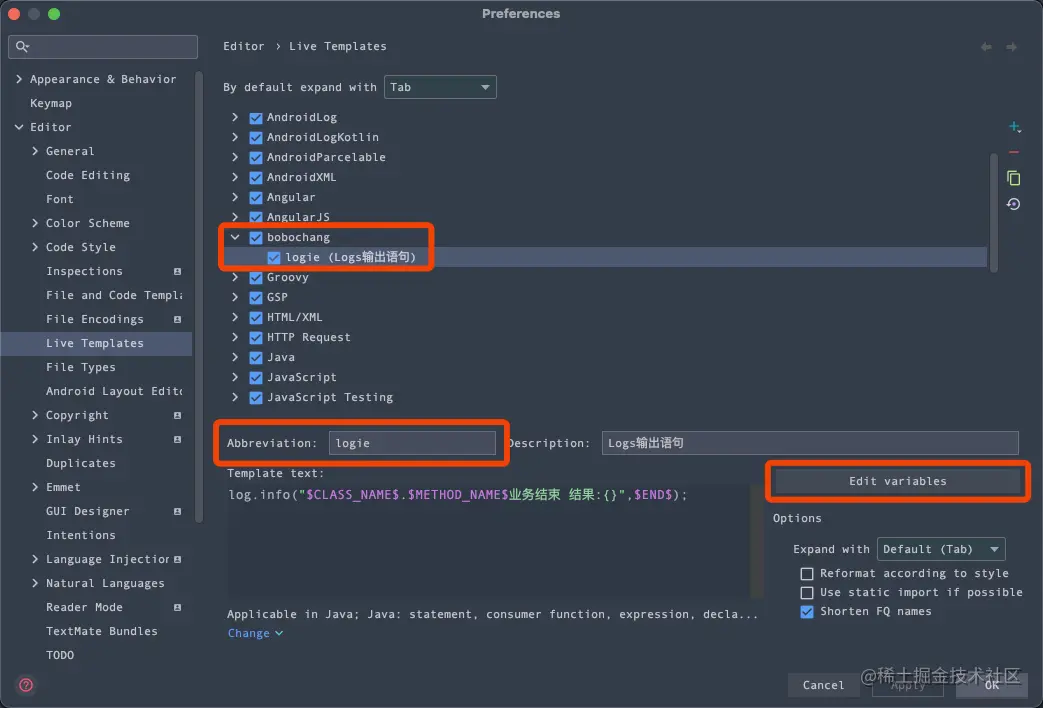The image size is (1043, 708).
Task: Open the Code Editing settings page
Action: (x=88, y=175)
